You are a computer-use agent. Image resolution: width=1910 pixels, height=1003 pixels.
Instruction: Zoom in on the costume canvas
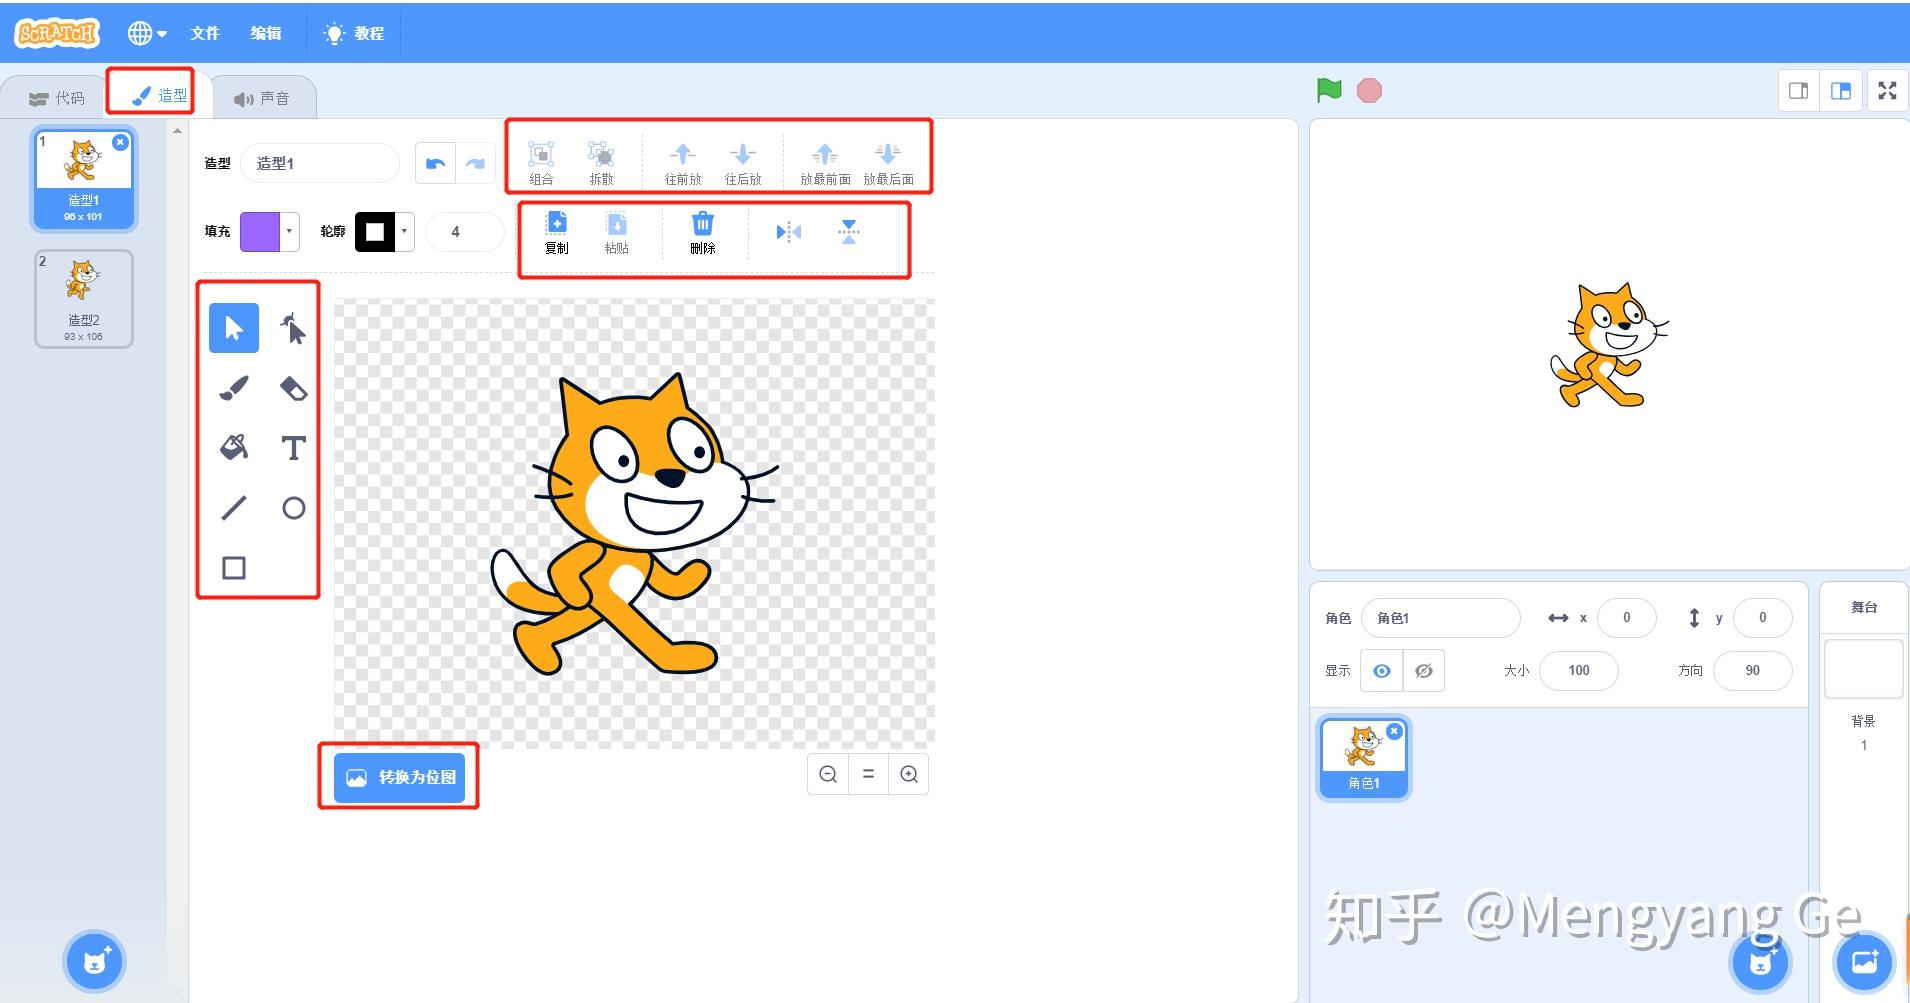click(x=909, y=774)
